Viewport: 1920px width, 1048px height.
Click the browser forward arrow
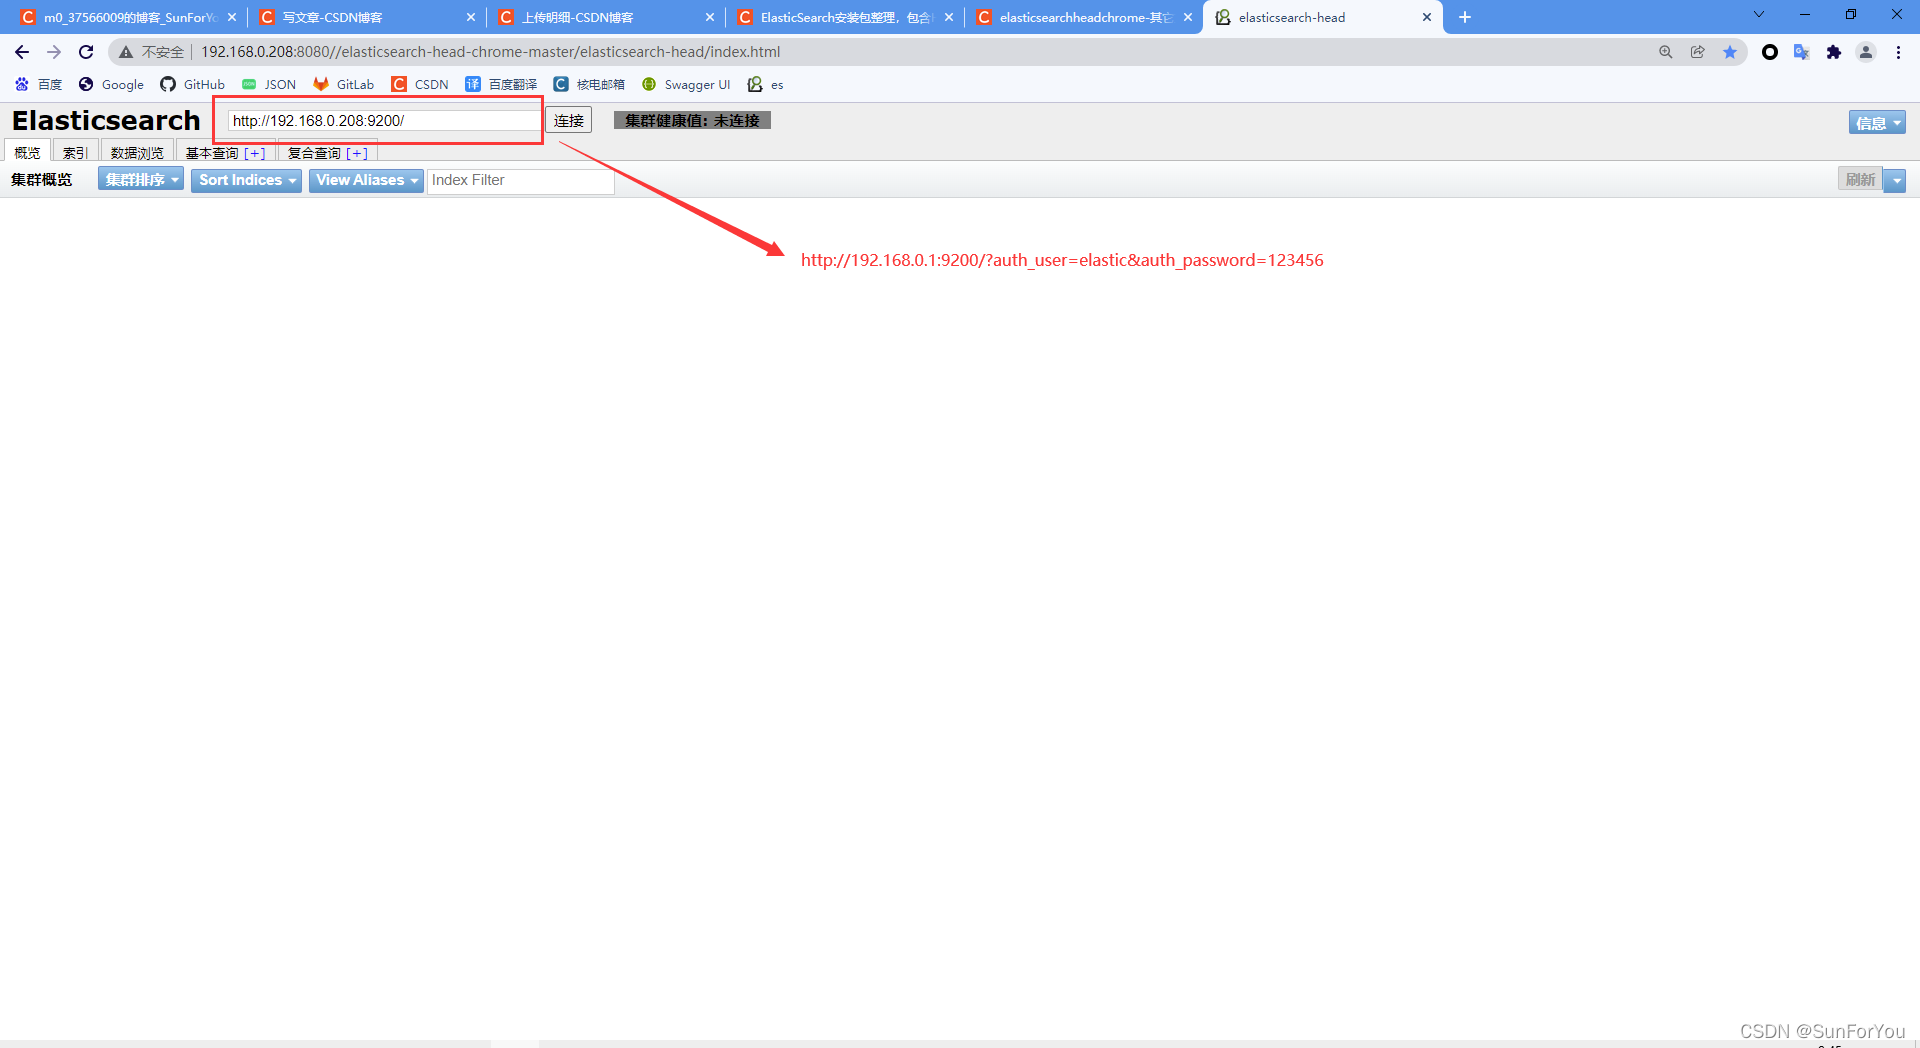click(54, 52)
